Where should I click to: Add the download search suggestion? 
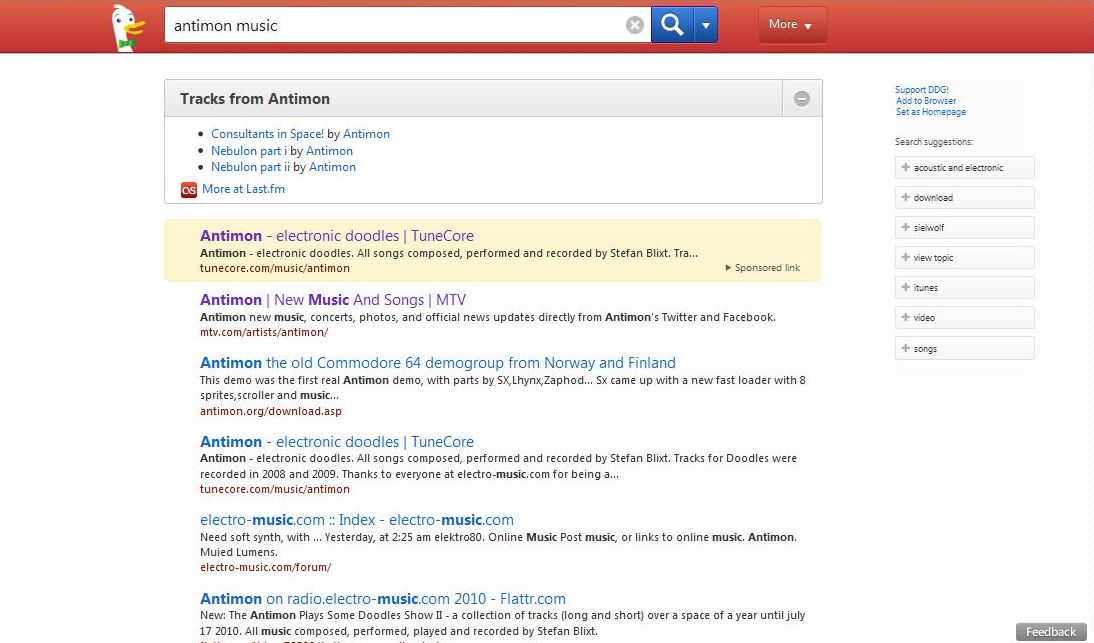[964, 197]
